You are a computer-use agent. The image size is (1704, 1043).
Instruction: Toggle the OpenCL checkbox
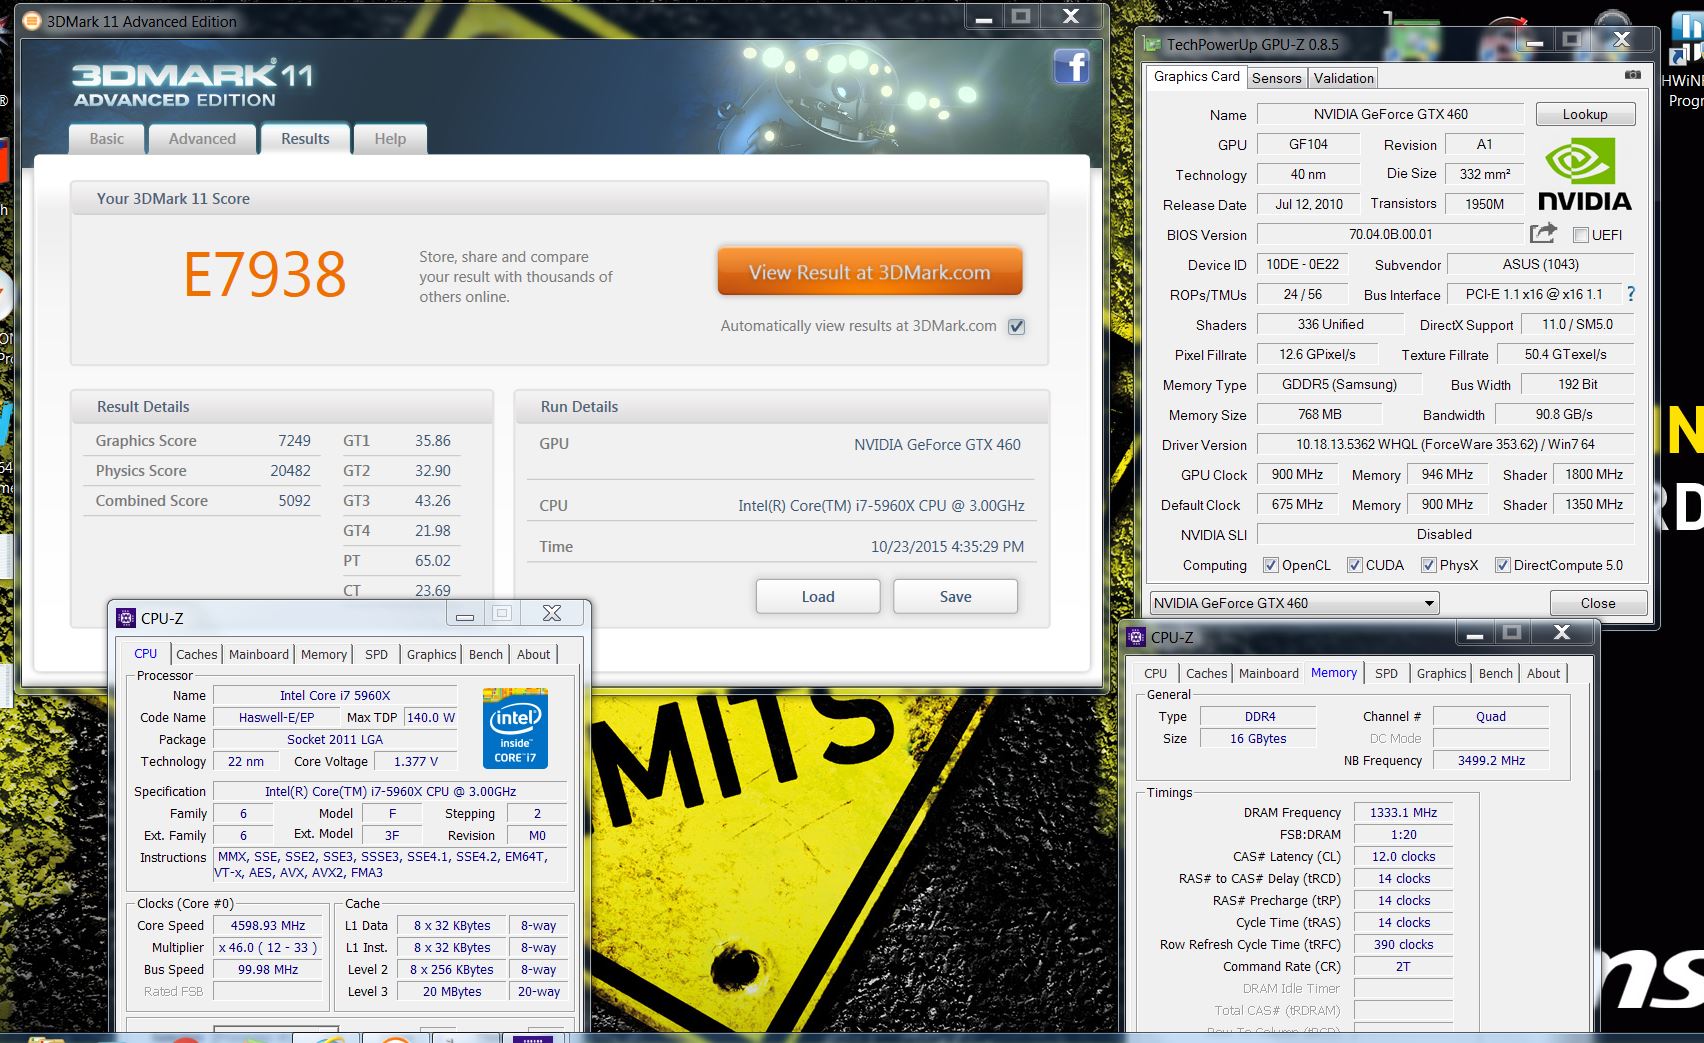tap(1270, 565)
